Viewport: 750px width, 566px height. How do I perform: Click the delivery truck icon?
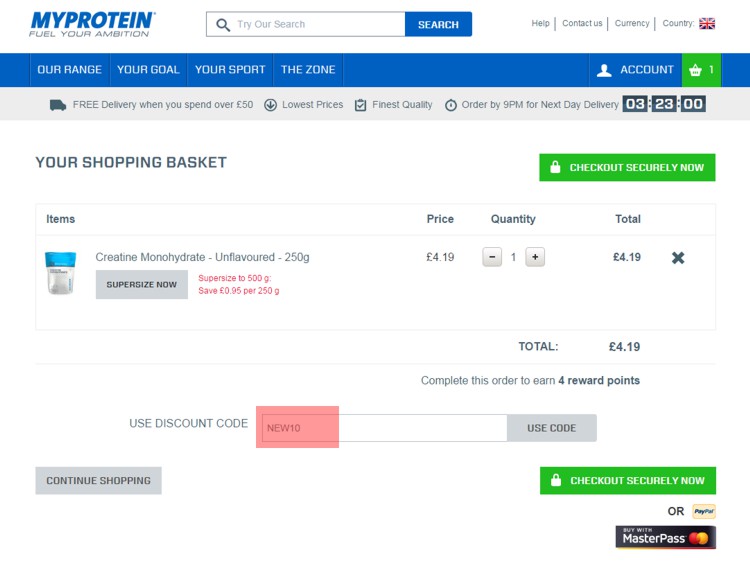pos(58,105)
